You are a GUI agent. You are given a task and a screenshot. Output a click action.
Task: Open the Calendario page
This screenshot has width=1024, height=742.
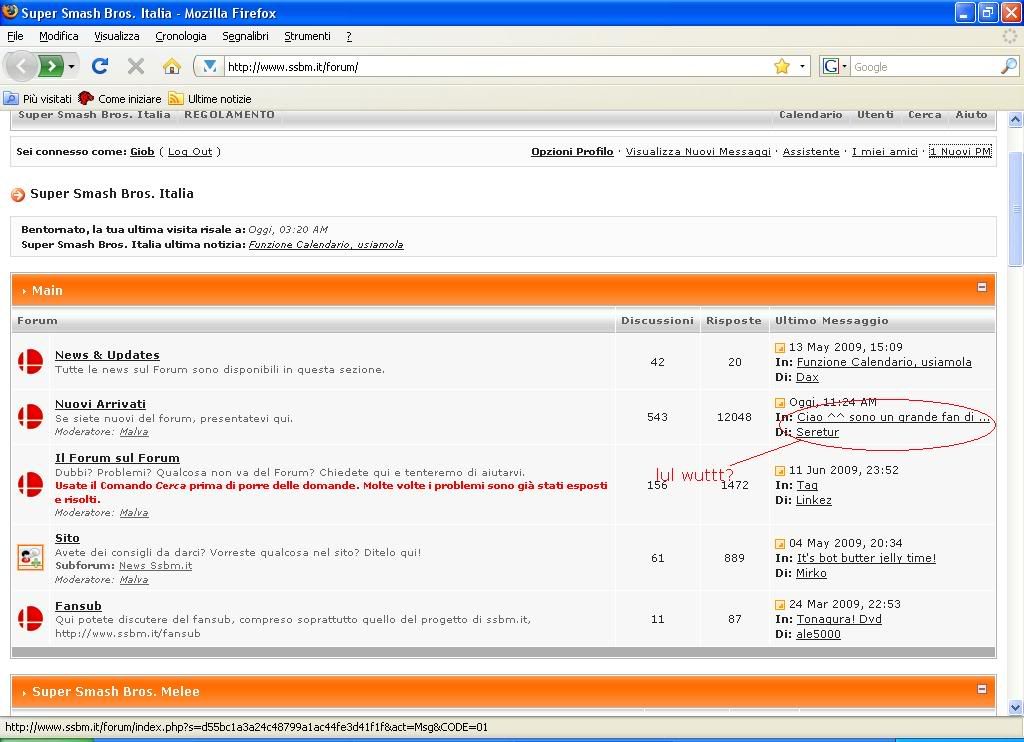pos(810,114)
